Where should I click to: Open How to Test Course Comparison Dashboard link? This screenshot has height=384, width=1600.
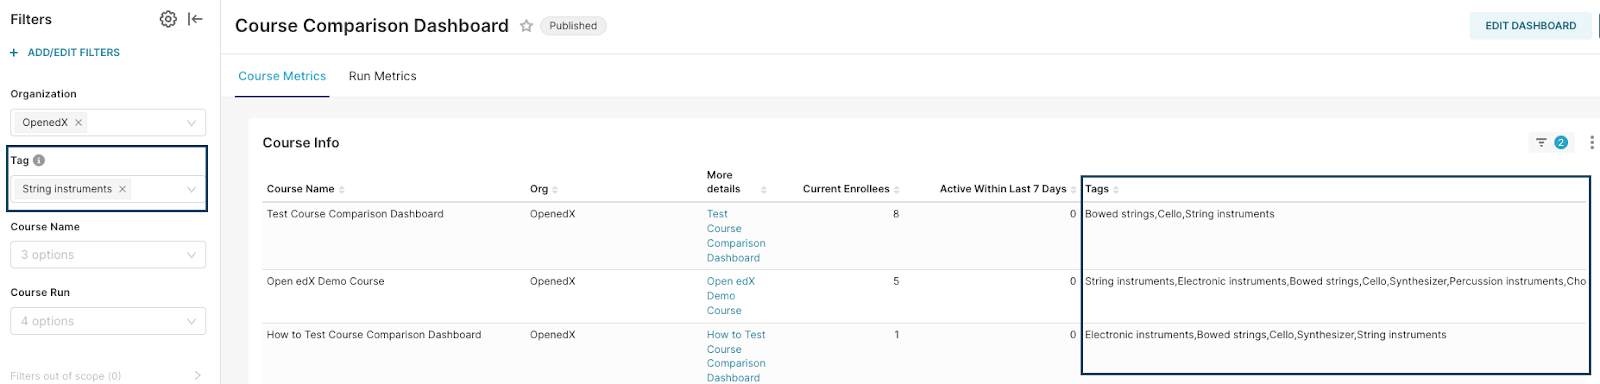[x=736, y=356]
